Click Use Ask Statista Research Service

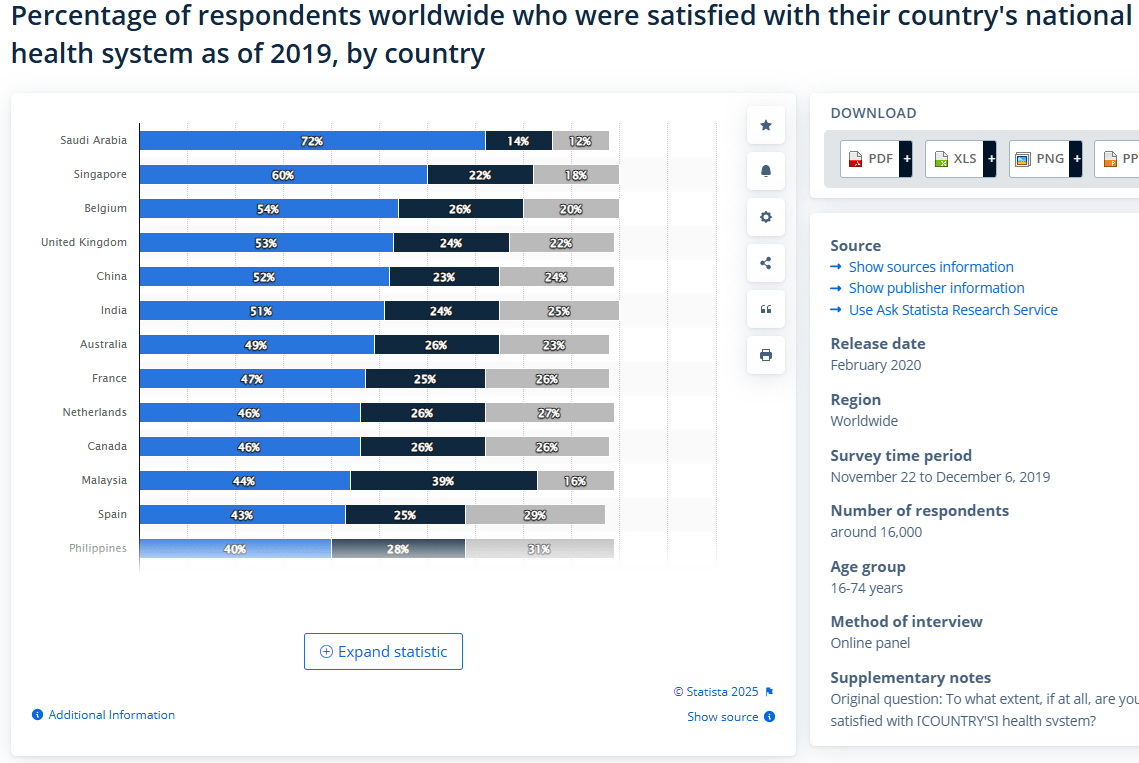952,310
